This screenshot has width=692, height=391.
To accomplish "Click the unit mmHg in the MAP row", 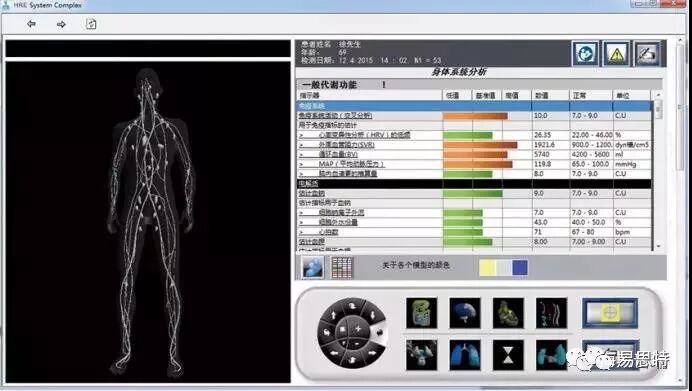I will (626, 164).
